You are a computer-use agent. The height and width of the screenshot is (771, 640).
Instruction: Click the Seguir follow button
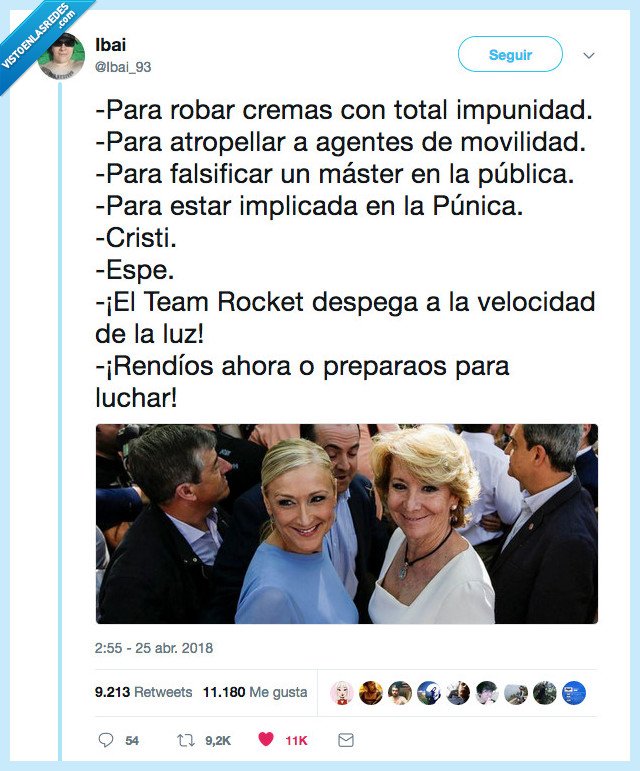(x=510, y=55)
